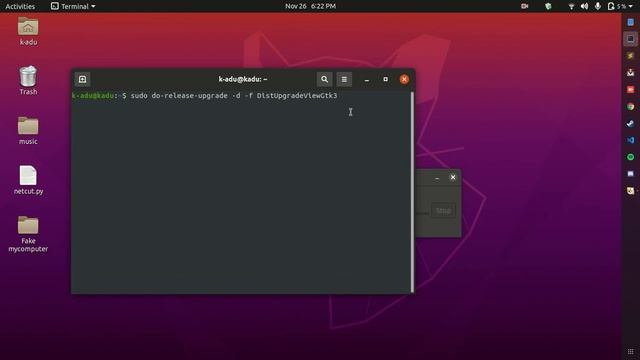Image resolution: width=640 pixels, height=360 pixels.
Task: Show all applications grid
Action: click(x=631, y=351)
